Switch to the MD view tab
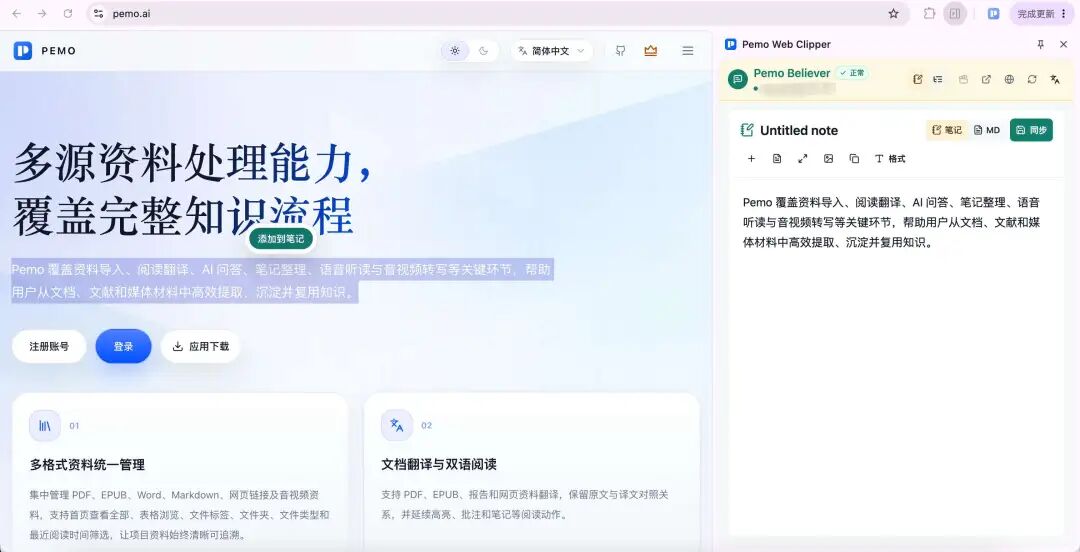The image size is (1080, 552). click(987, 130)
